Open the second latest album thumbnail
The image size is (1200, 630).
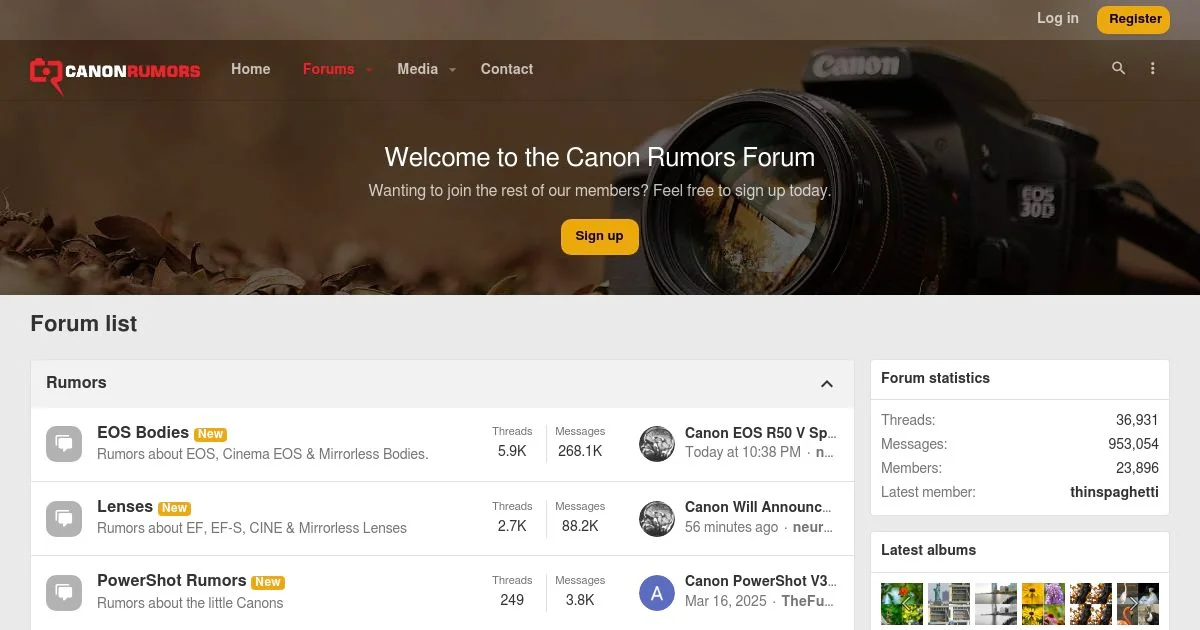pos(949,604)
